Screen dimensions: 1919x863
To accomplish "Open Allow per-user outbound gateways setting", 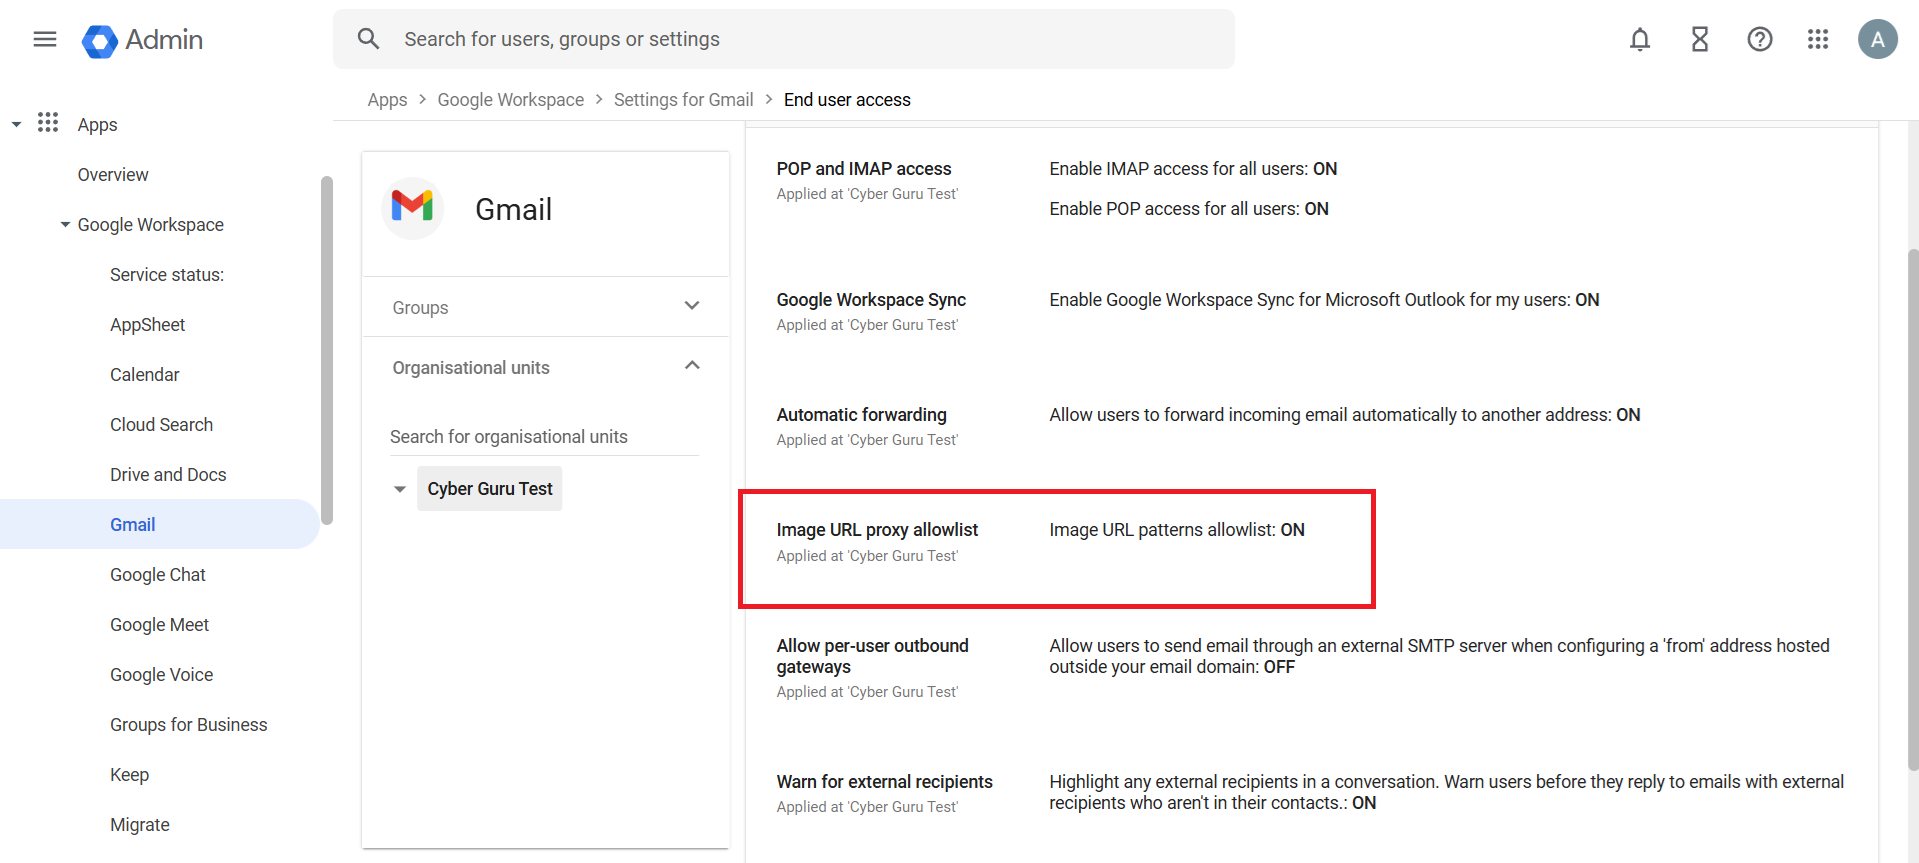I will tap(873, 656).
